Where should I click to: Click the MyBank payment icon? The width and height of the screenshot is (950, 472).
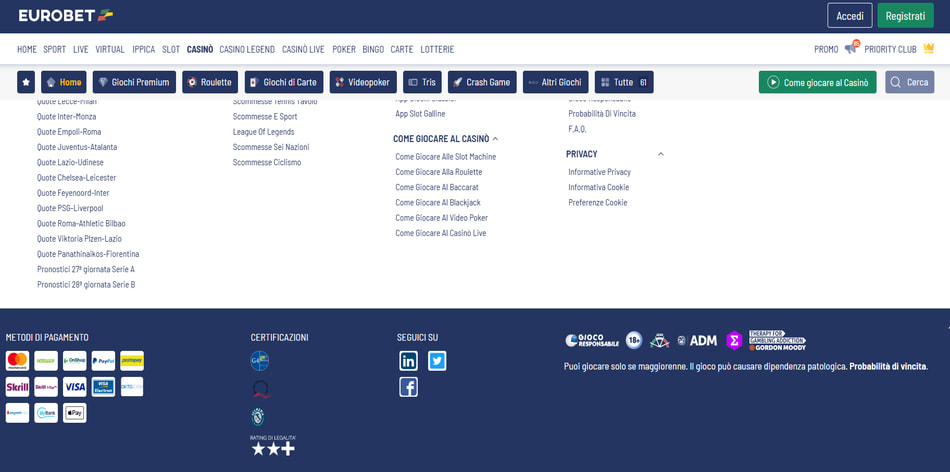(46, 413)
